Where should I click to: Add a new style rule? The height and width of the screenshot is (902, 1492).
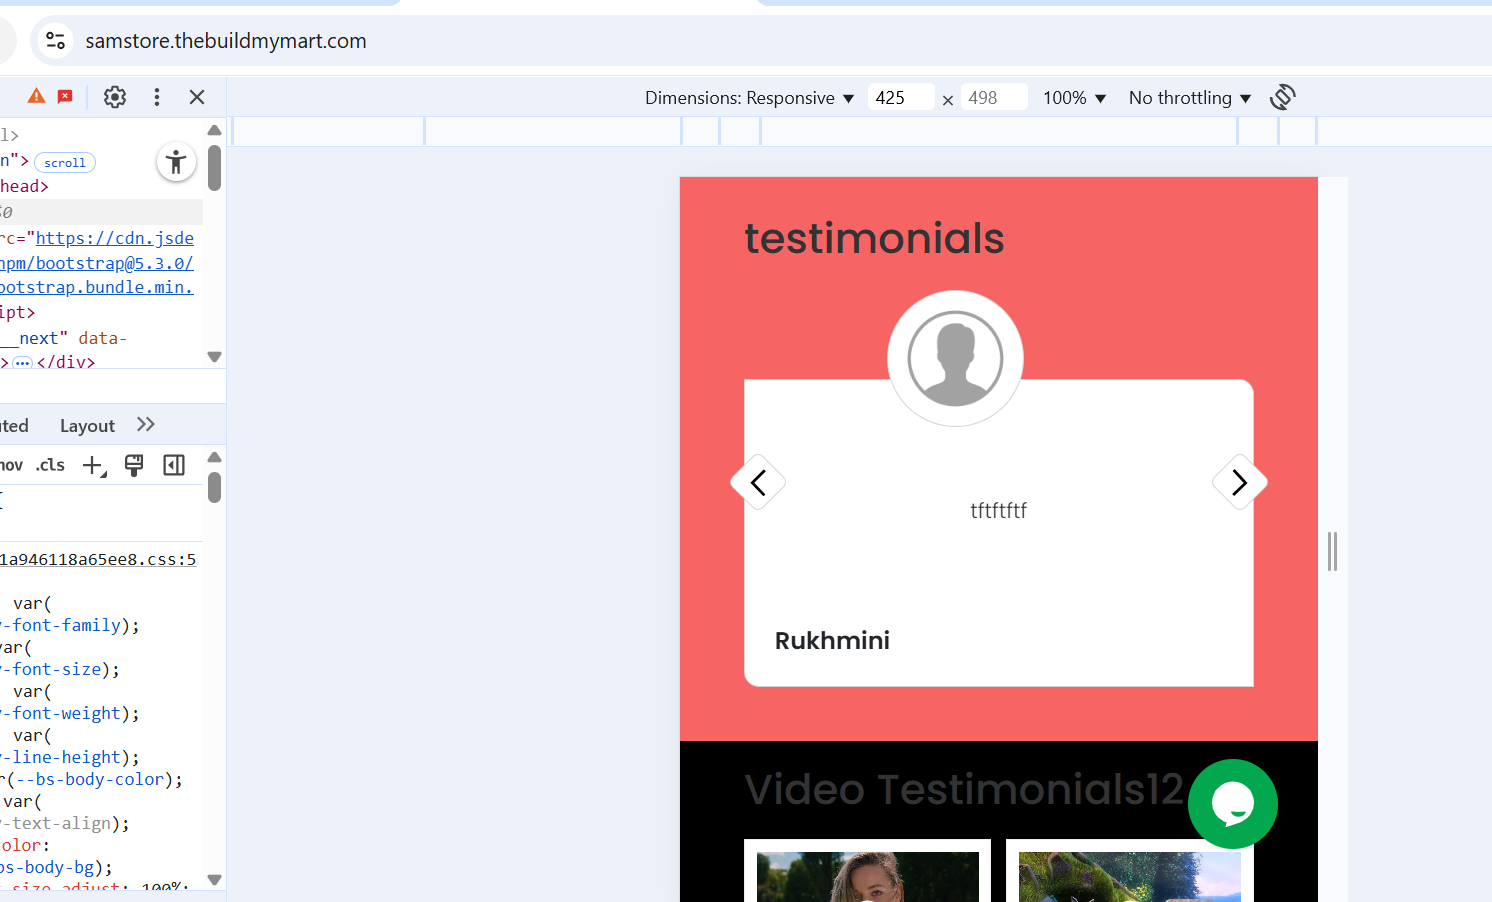(94, 465)
